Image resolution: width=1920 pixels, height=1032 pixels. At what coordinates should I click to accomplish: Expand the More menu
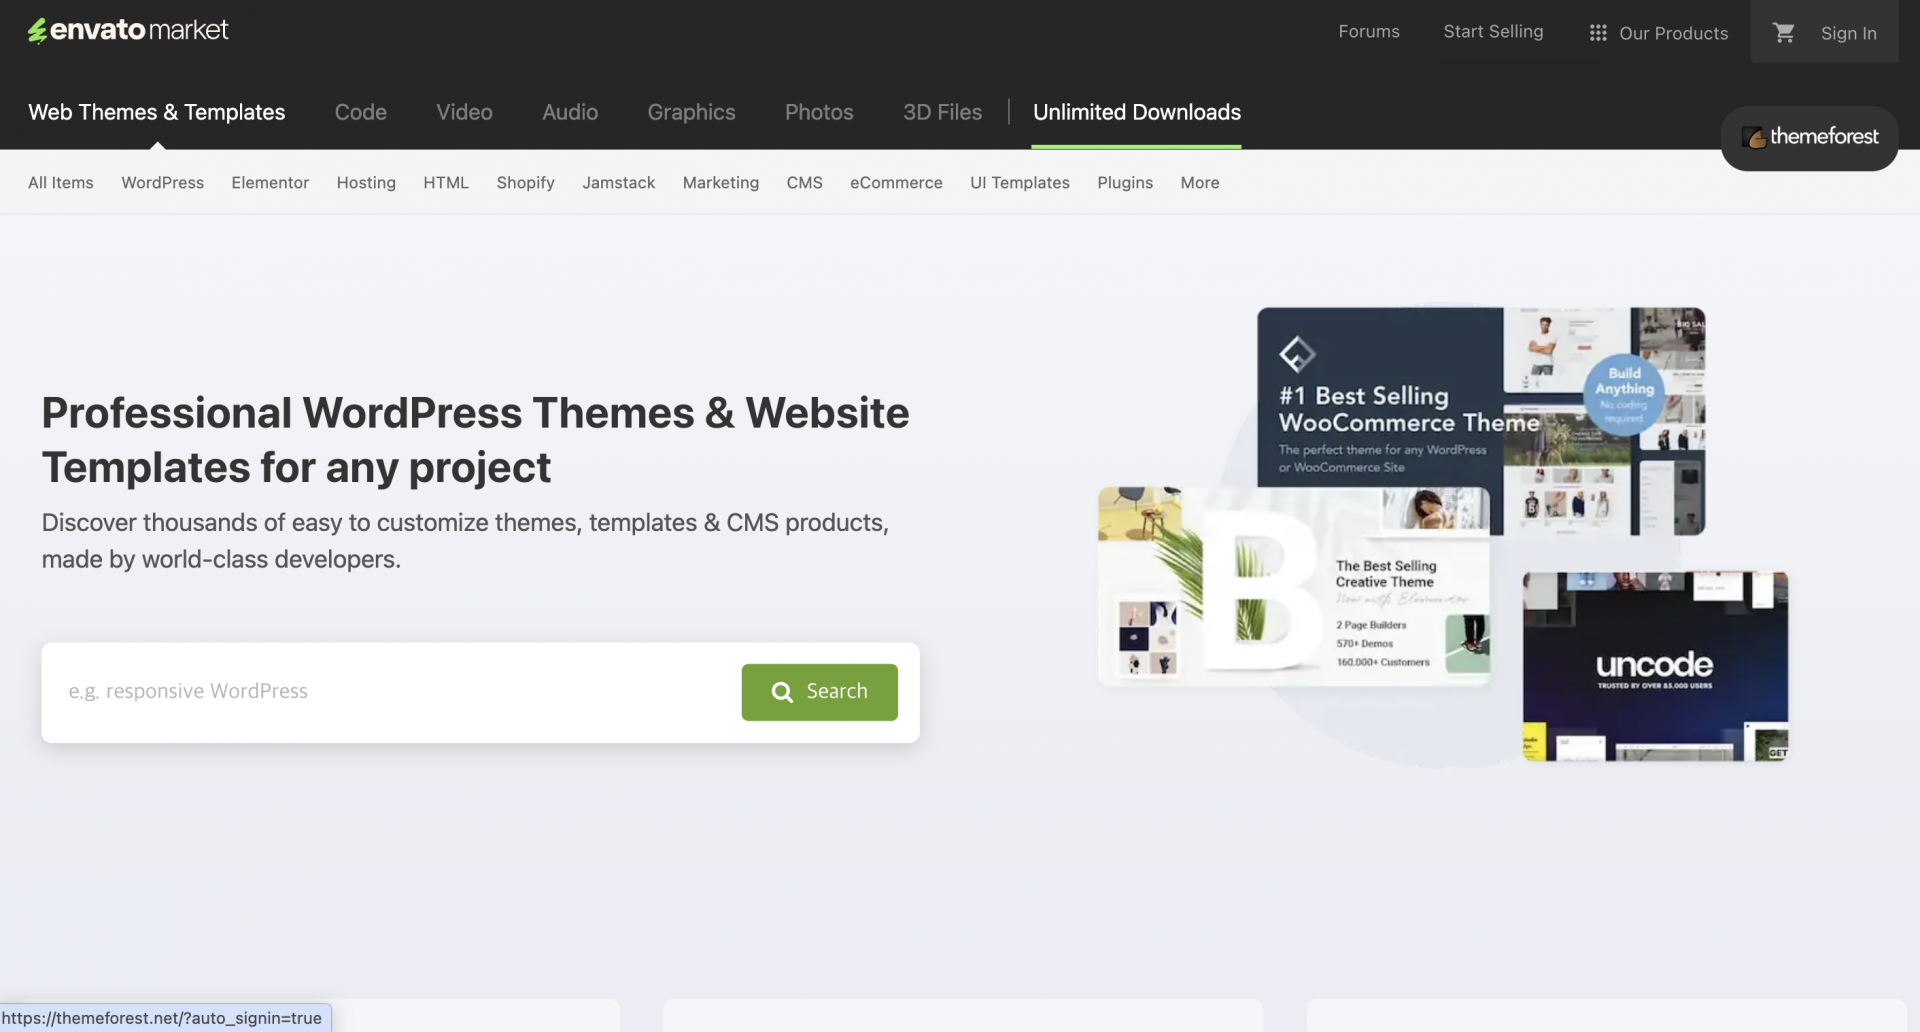point(1200,182)
